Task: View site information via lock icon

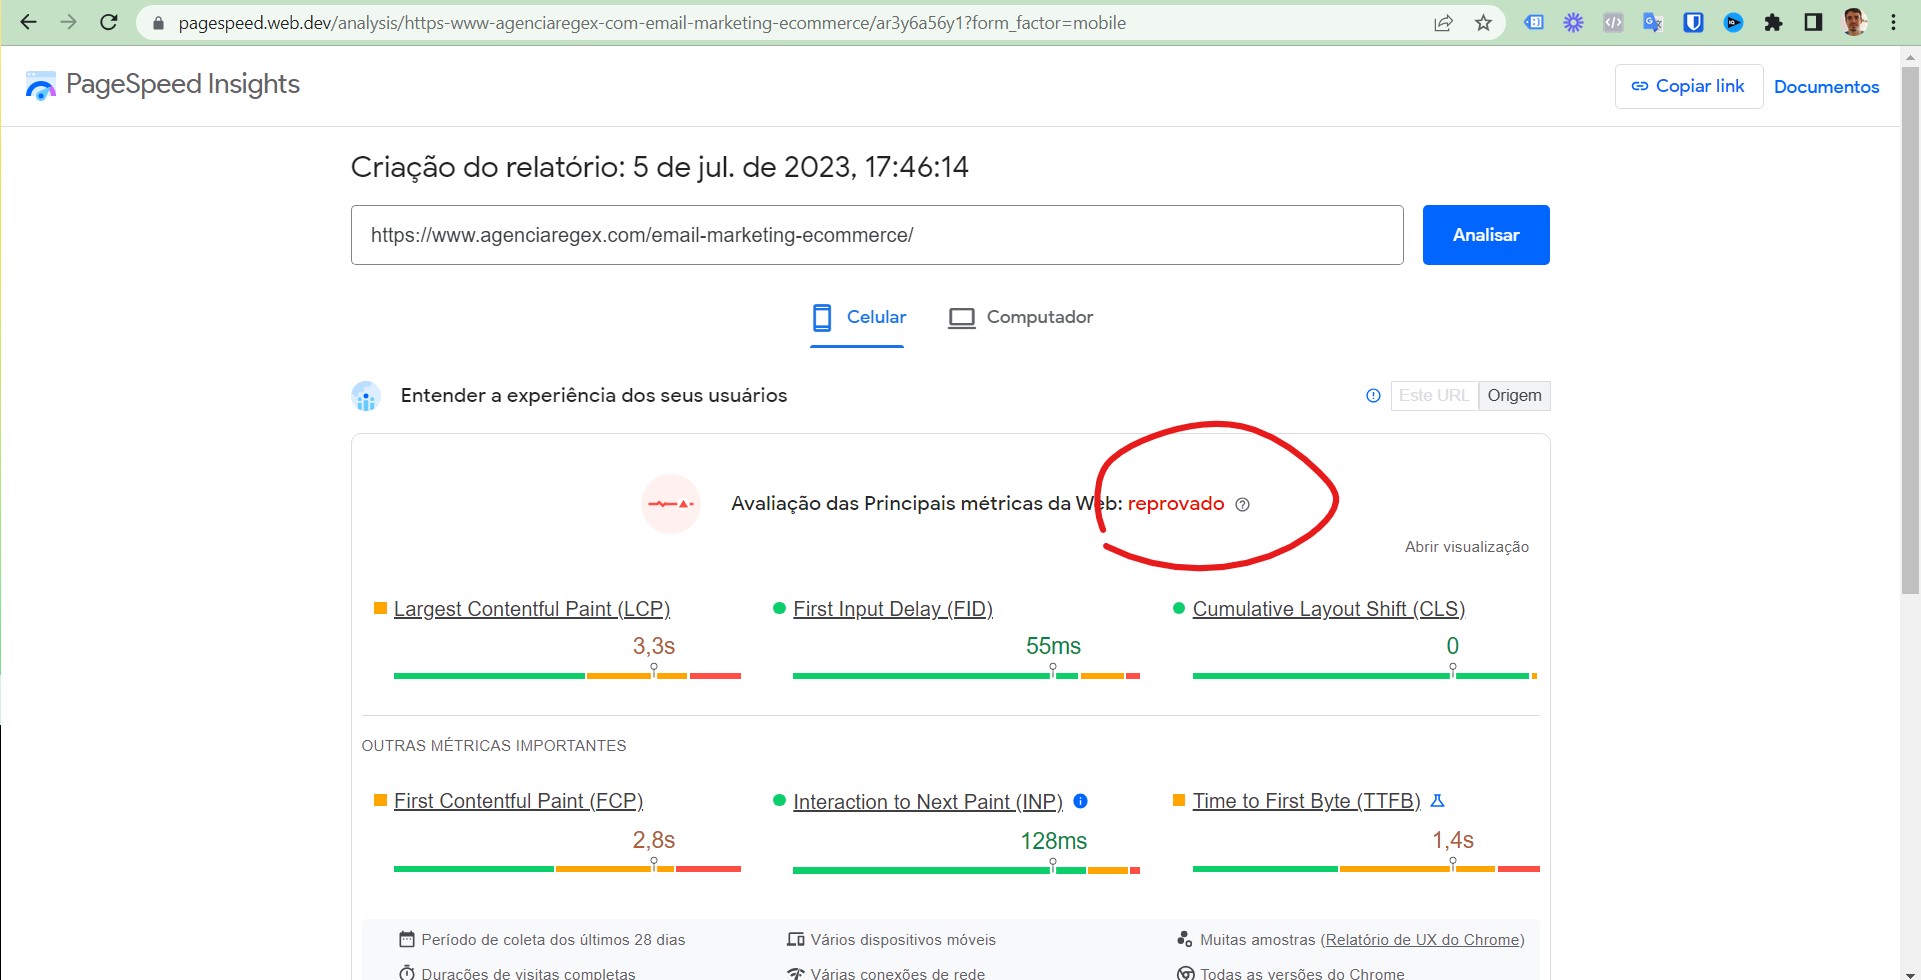Action: click(158, 23)
